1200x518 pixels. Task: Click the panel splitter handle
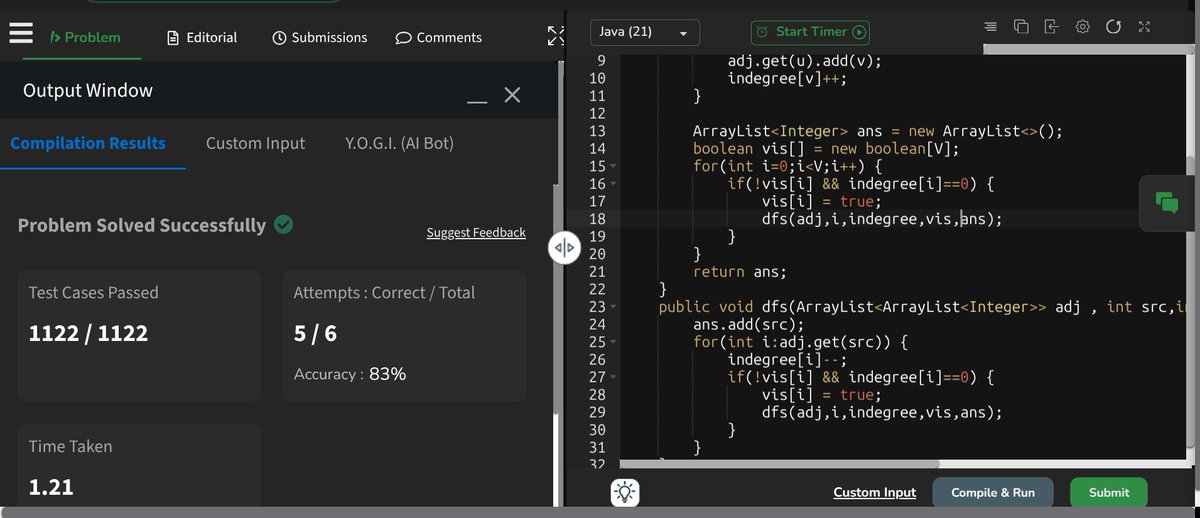point(564,248)
